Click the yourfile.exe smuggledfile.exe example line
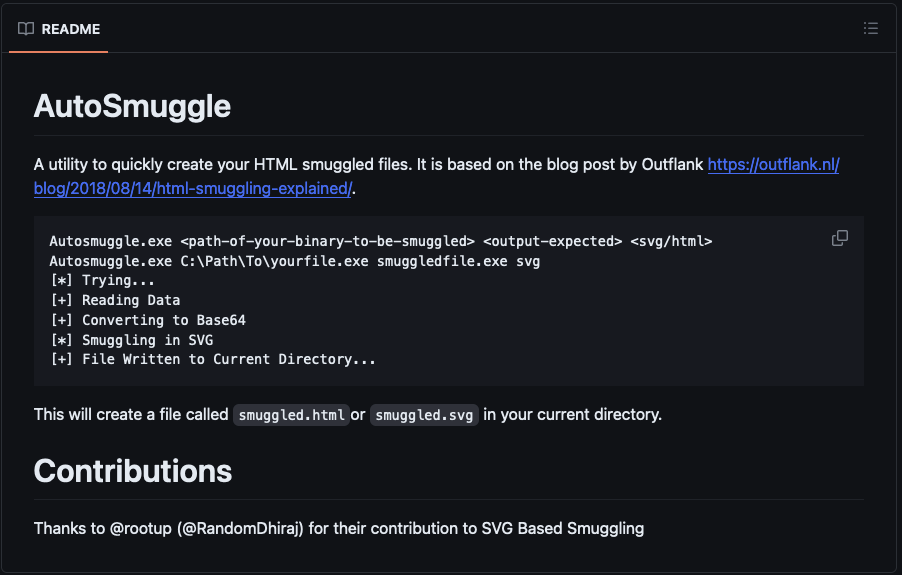Screen dimensions: 902x575 (x=294, y=261)
